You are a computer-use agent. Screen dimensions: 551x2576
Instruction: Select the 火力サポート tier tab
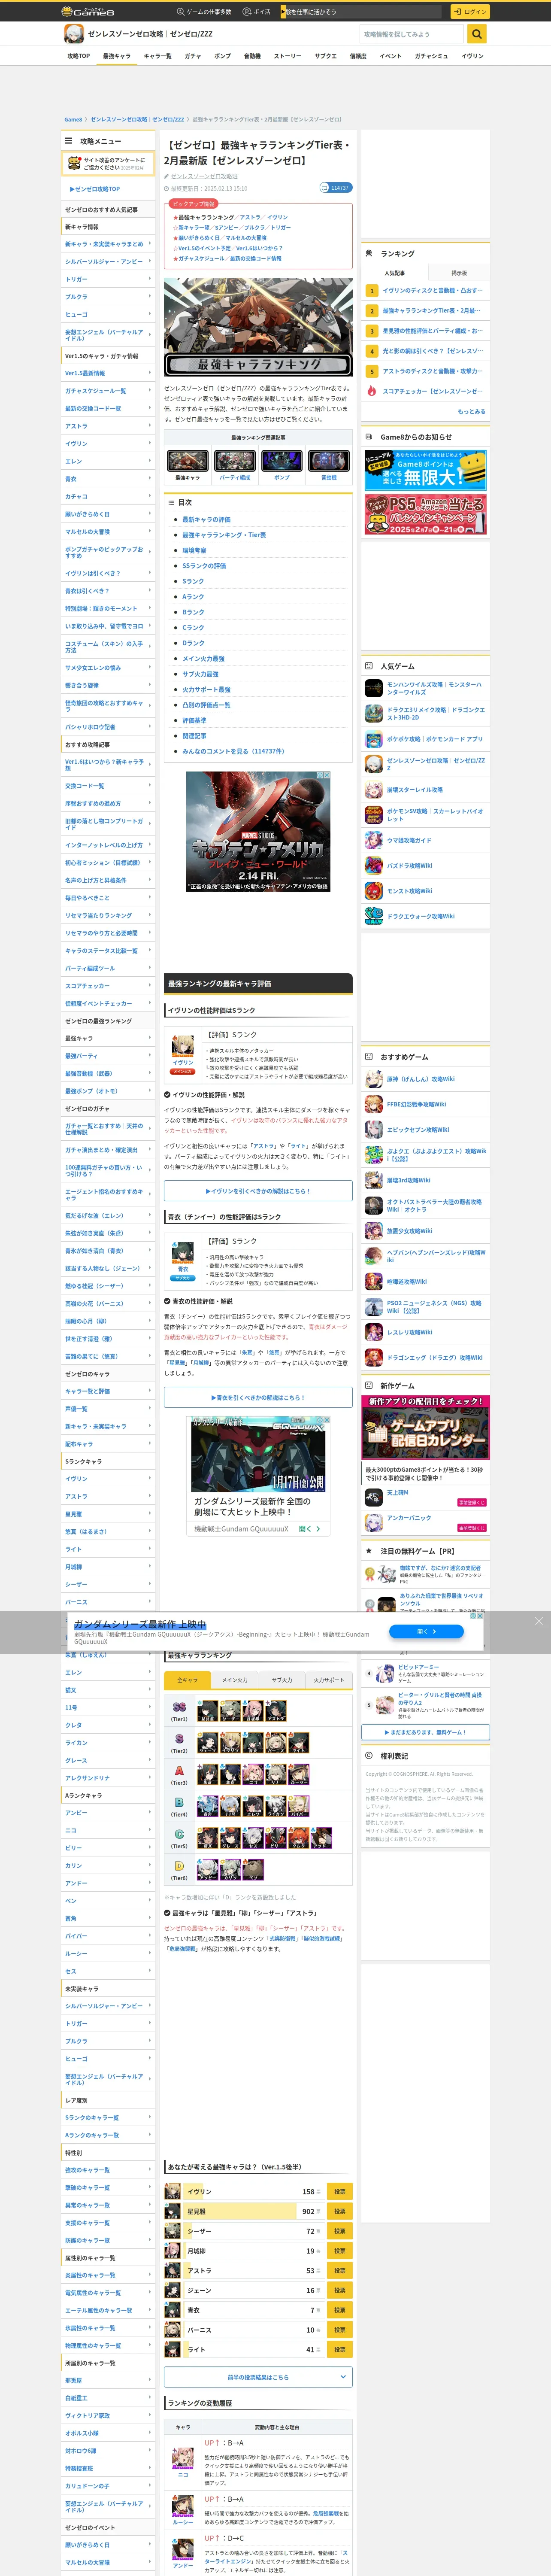[x=329, y=1680]
